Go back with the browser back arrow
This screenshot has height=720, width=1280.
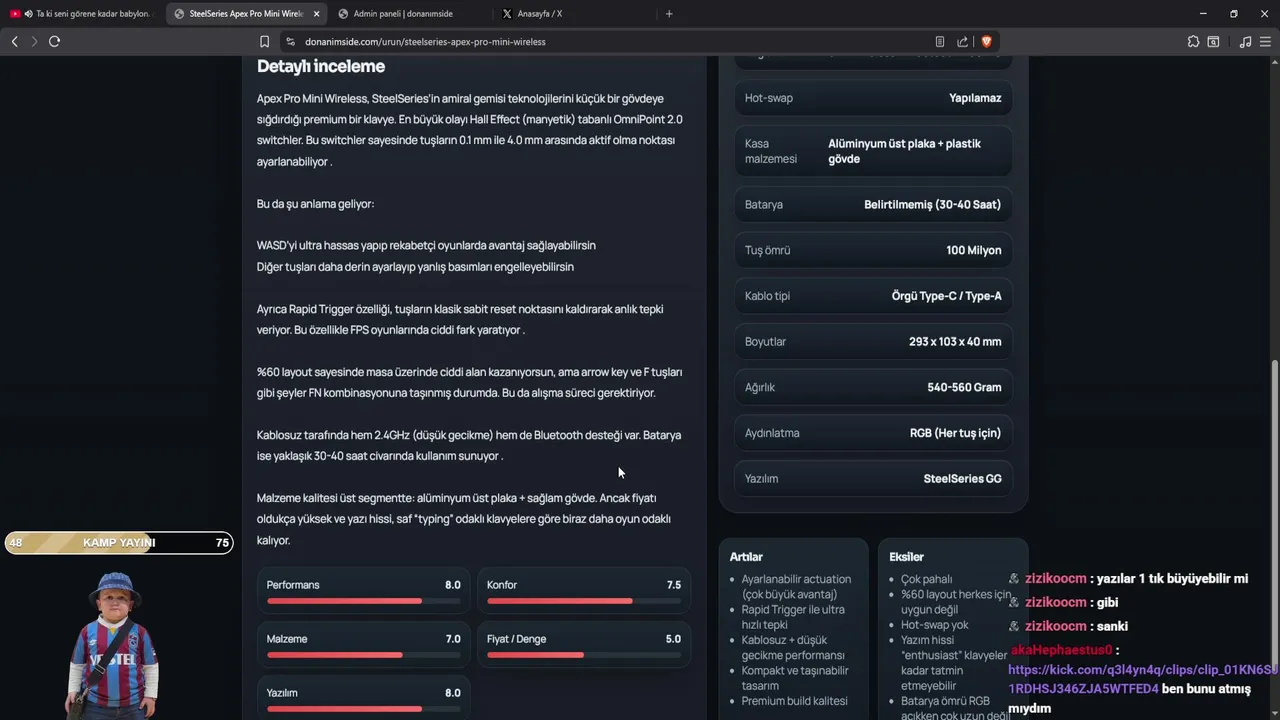(14, 41)
